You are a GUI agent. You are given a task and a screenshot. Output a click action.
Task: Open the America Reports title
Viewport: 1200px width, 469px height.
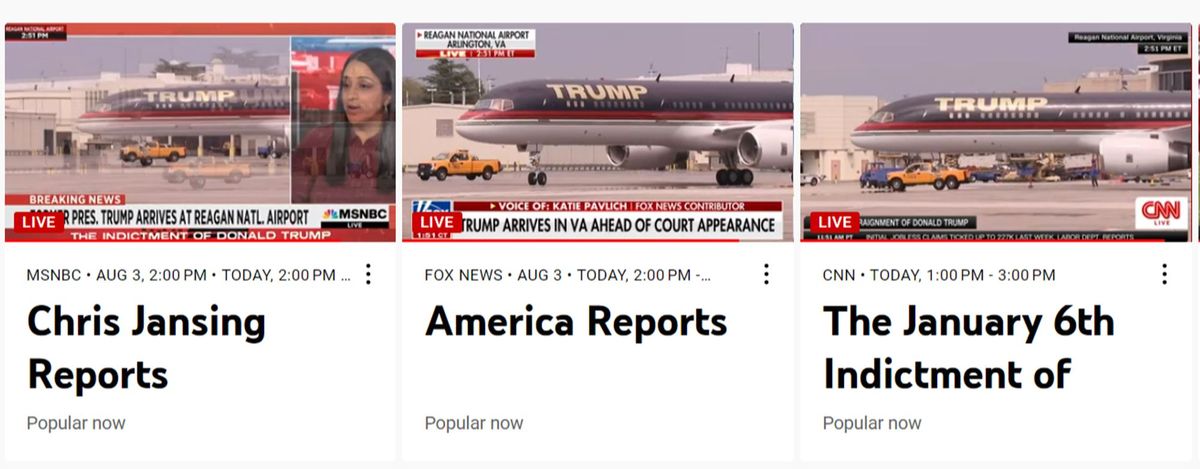coord(576,322)
